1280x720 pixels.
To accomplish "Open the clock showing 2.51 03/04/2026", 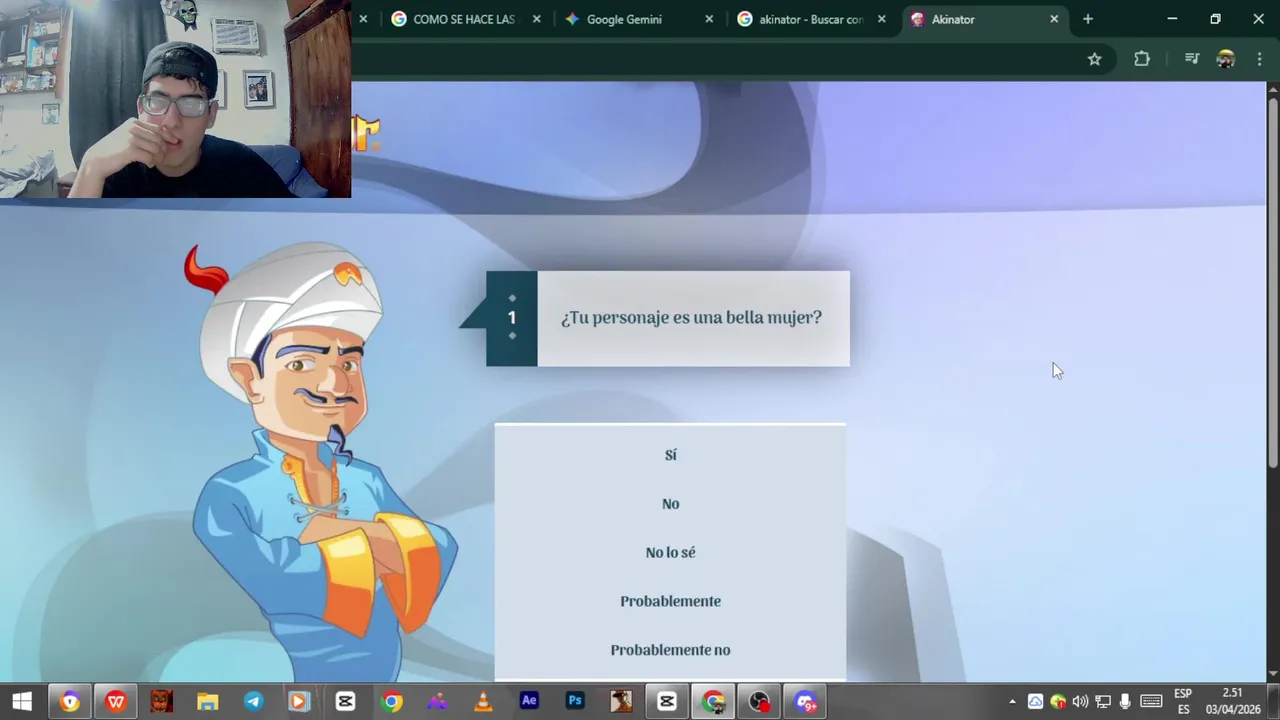I will [1233, 702].
